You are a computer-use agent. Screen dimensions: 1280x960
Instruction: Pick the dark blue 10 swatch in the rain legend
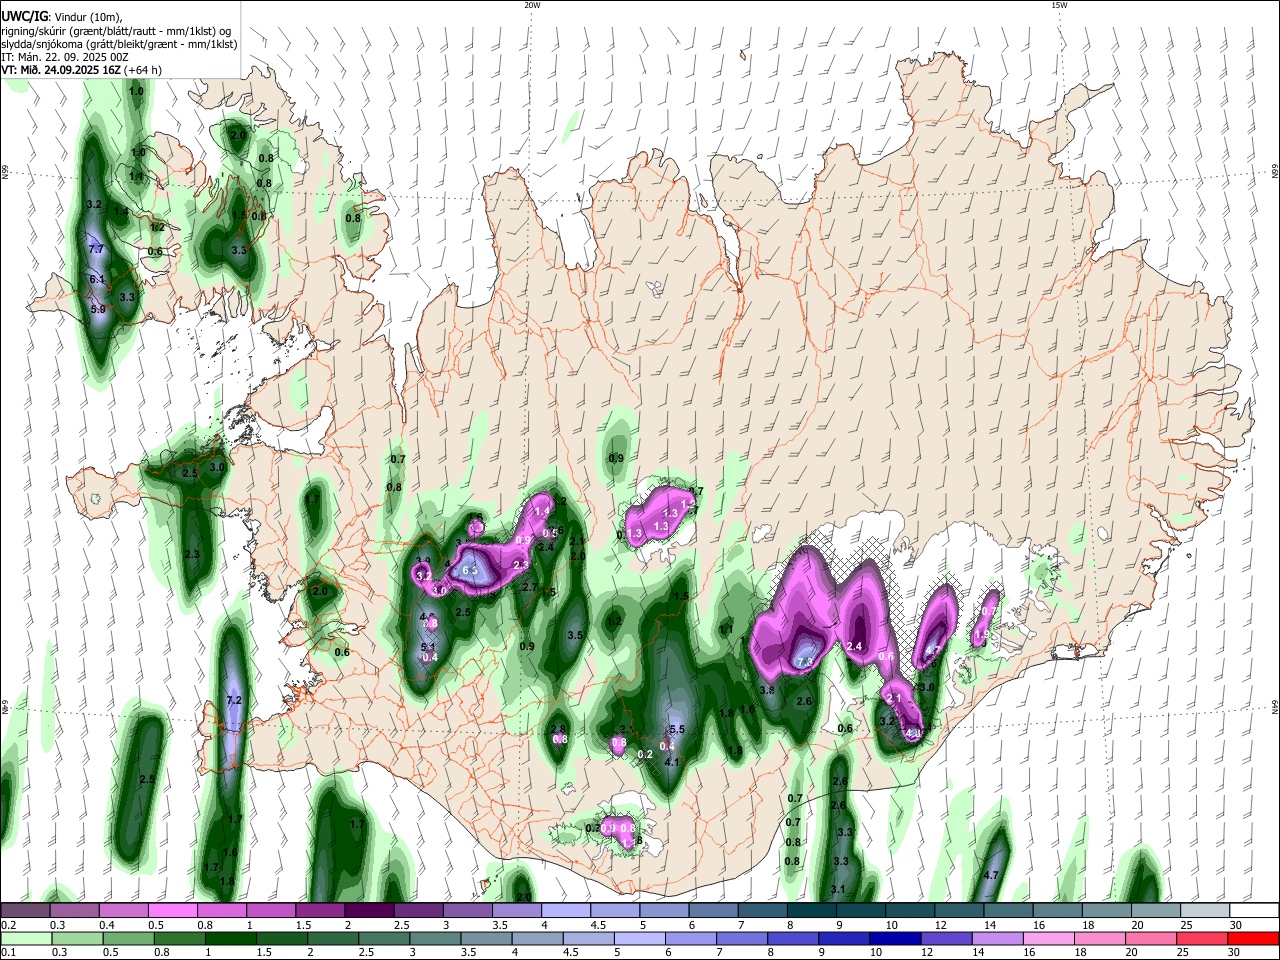(x=895, y=938)
